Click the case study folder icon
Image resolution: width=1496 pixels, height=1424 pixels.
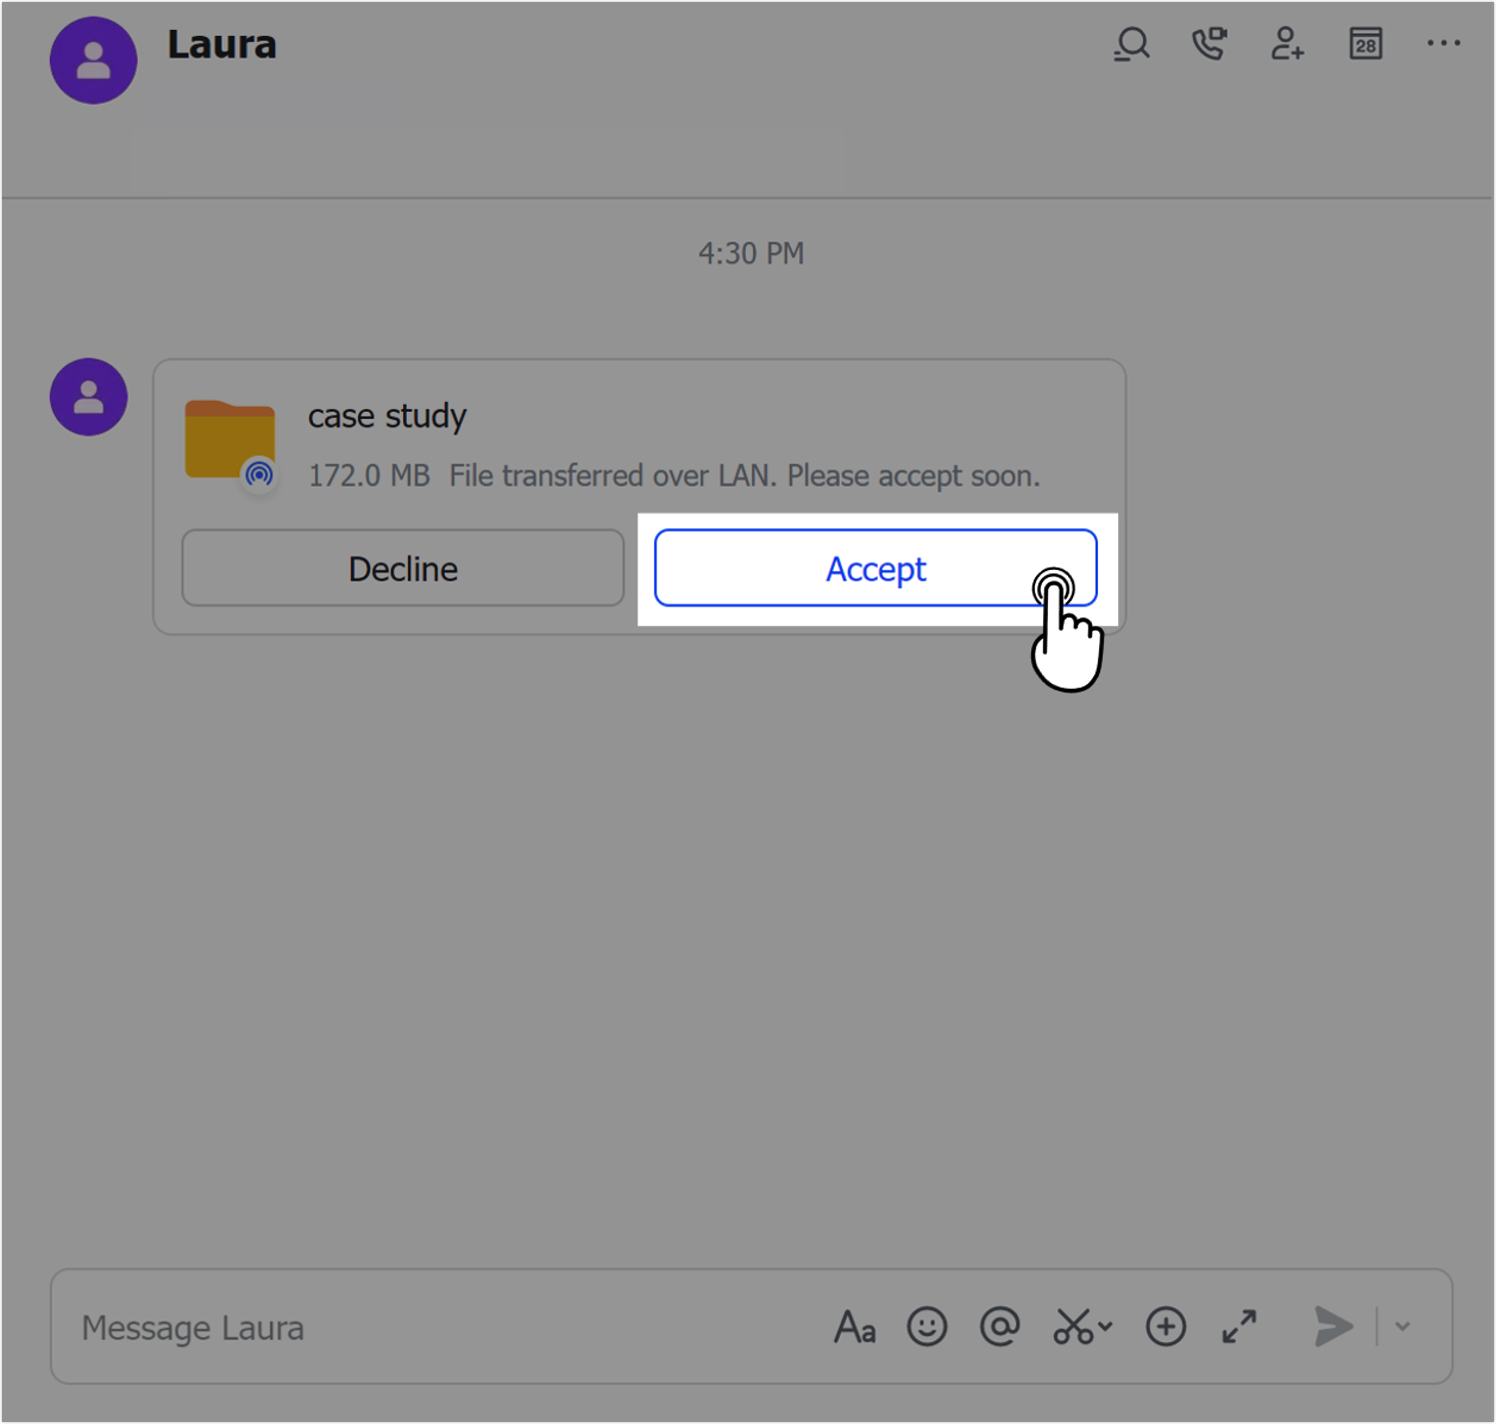coord(230,442)
